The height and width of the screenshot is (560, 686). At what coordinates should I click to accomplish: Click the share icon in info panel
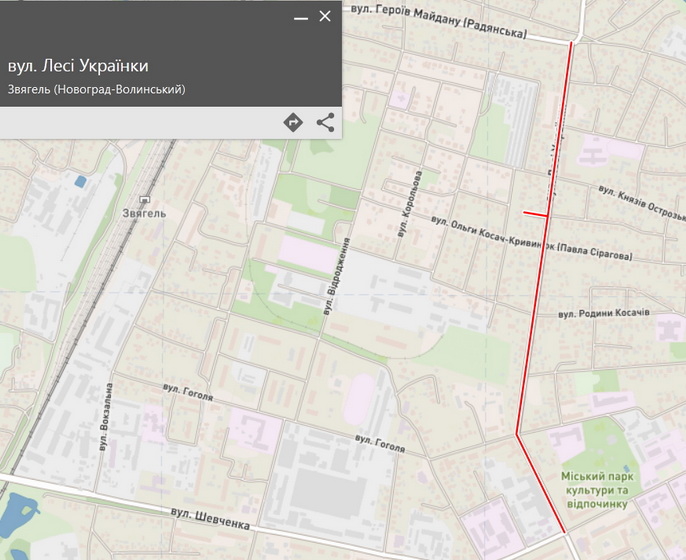(x=325, y=122)
